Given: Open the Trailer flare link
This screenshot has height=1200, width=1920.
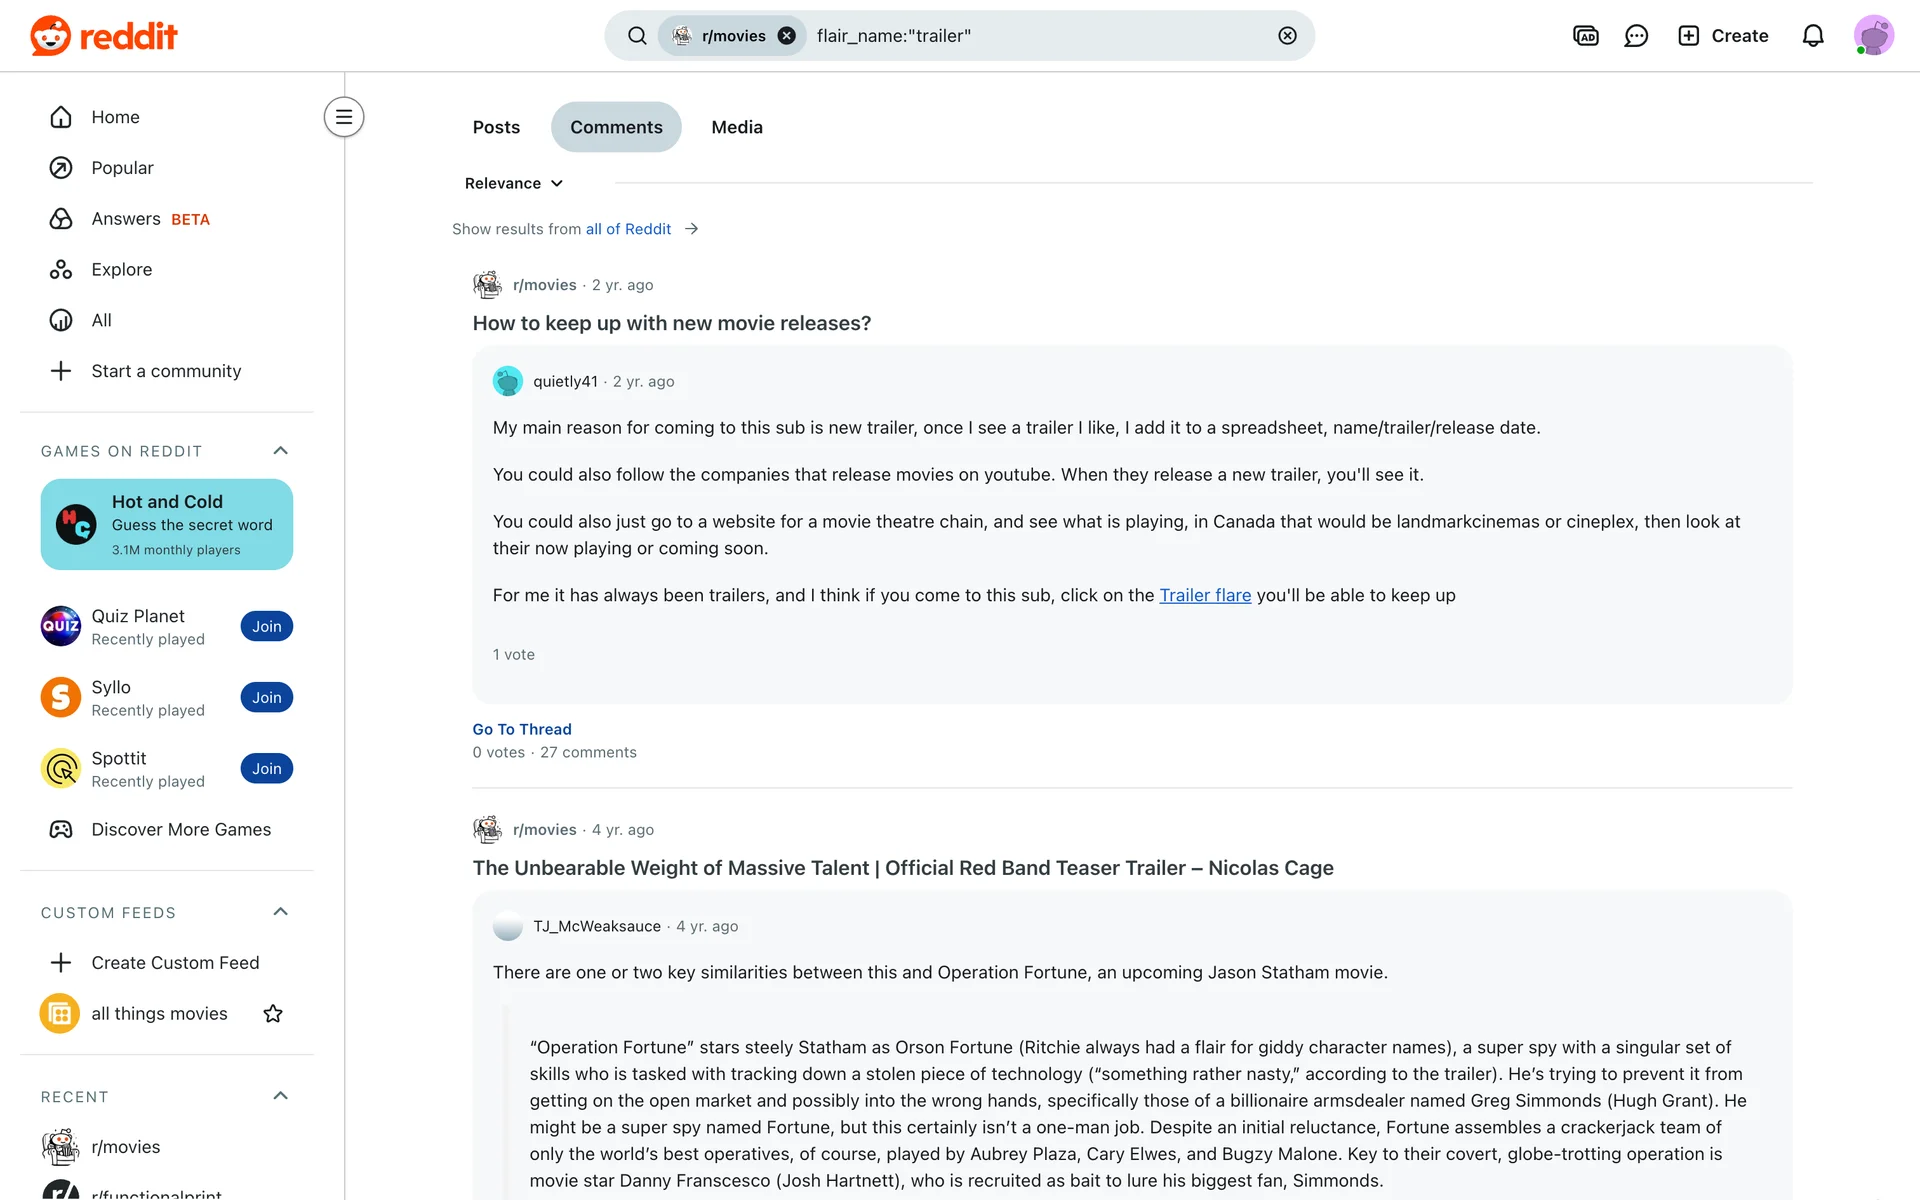Looking at the screenshot, I should [1205, 595].
